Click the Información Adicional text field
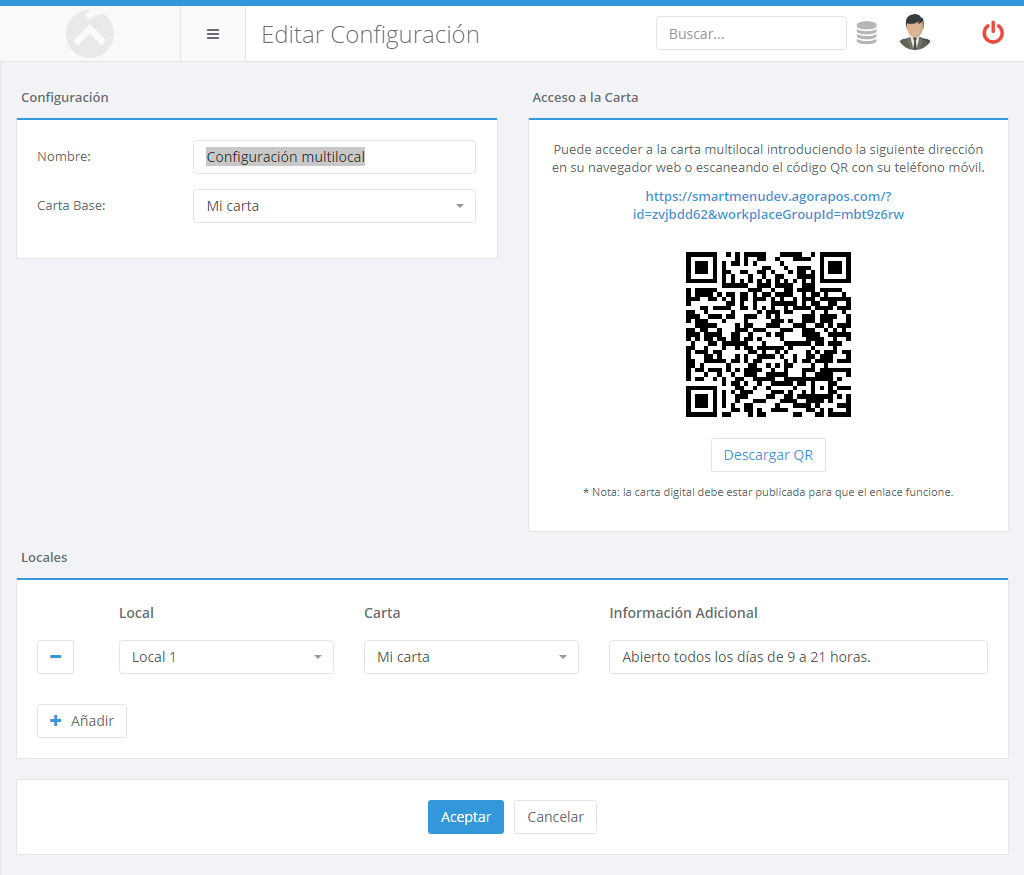 (x=798, y=657)
